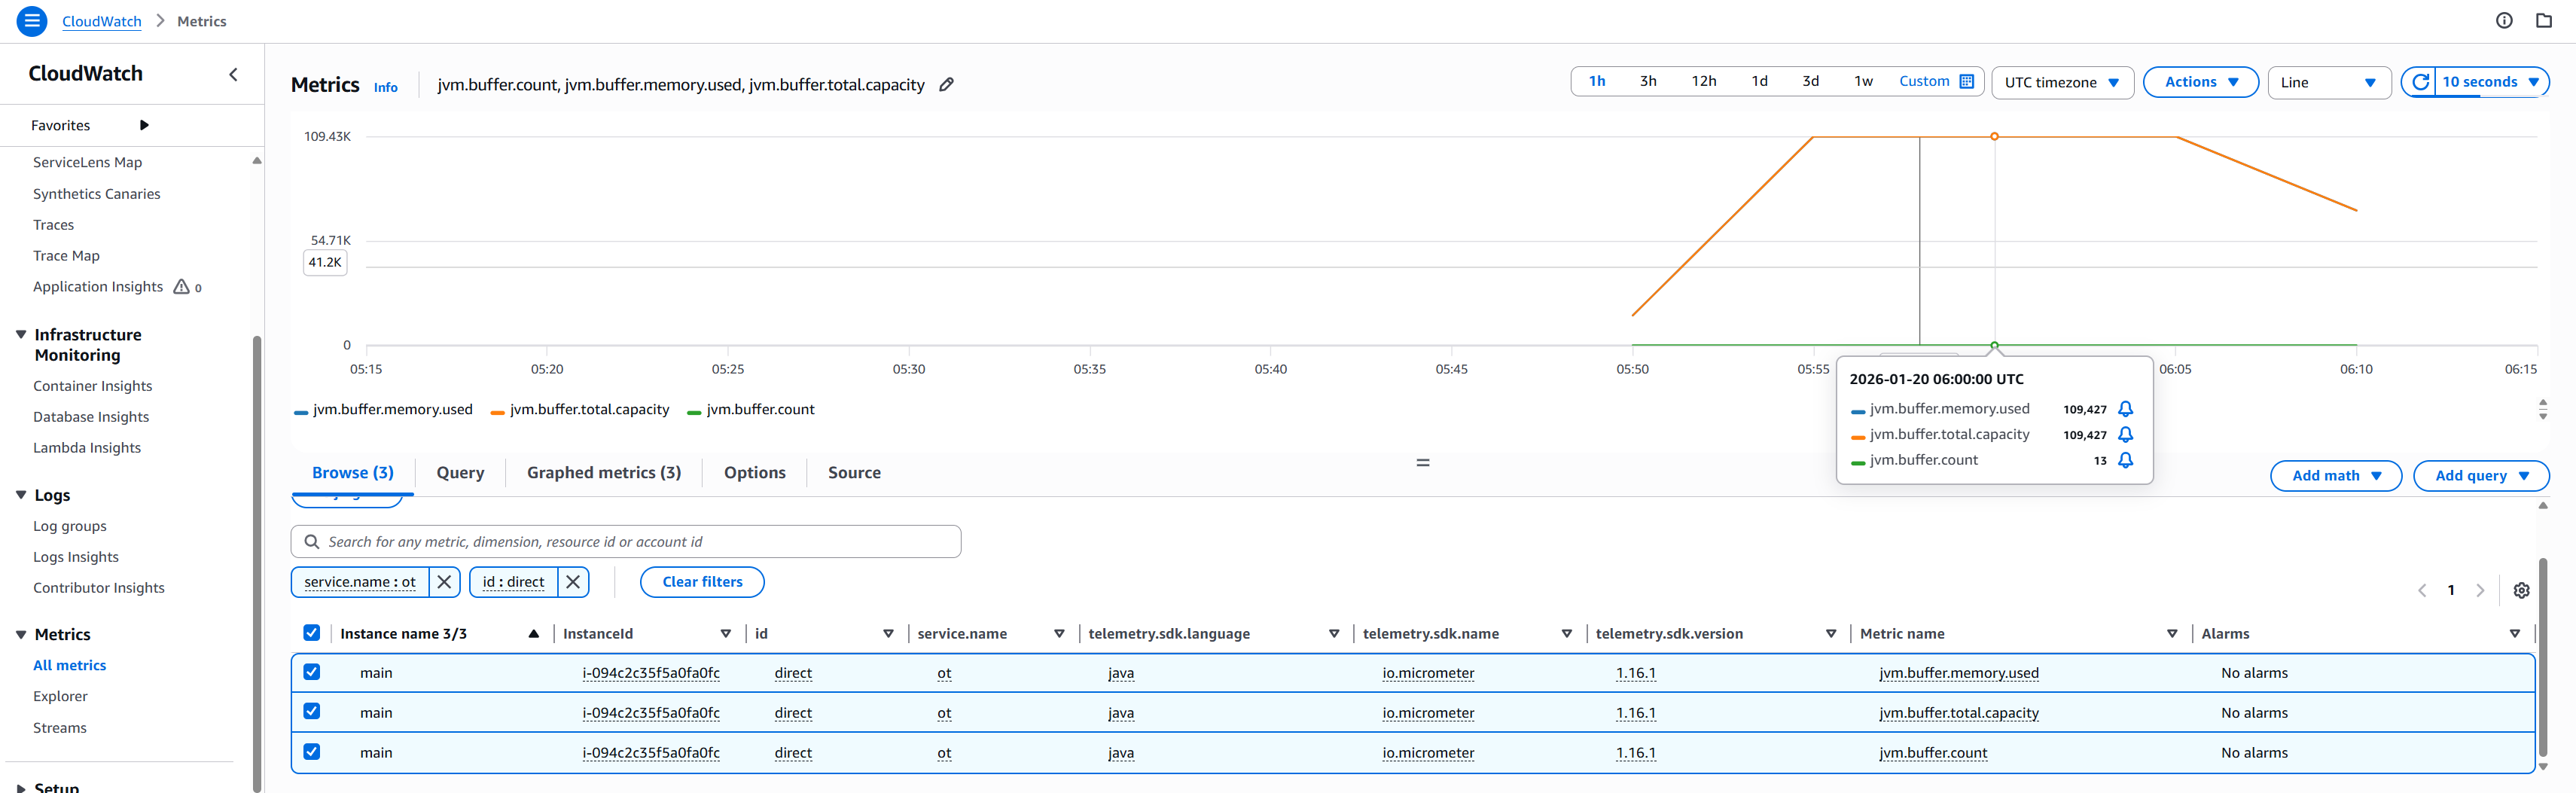Viewport: 2576px width, 793px height.
Task: Open the Actions dropdown
Action: coord(2200,82)
